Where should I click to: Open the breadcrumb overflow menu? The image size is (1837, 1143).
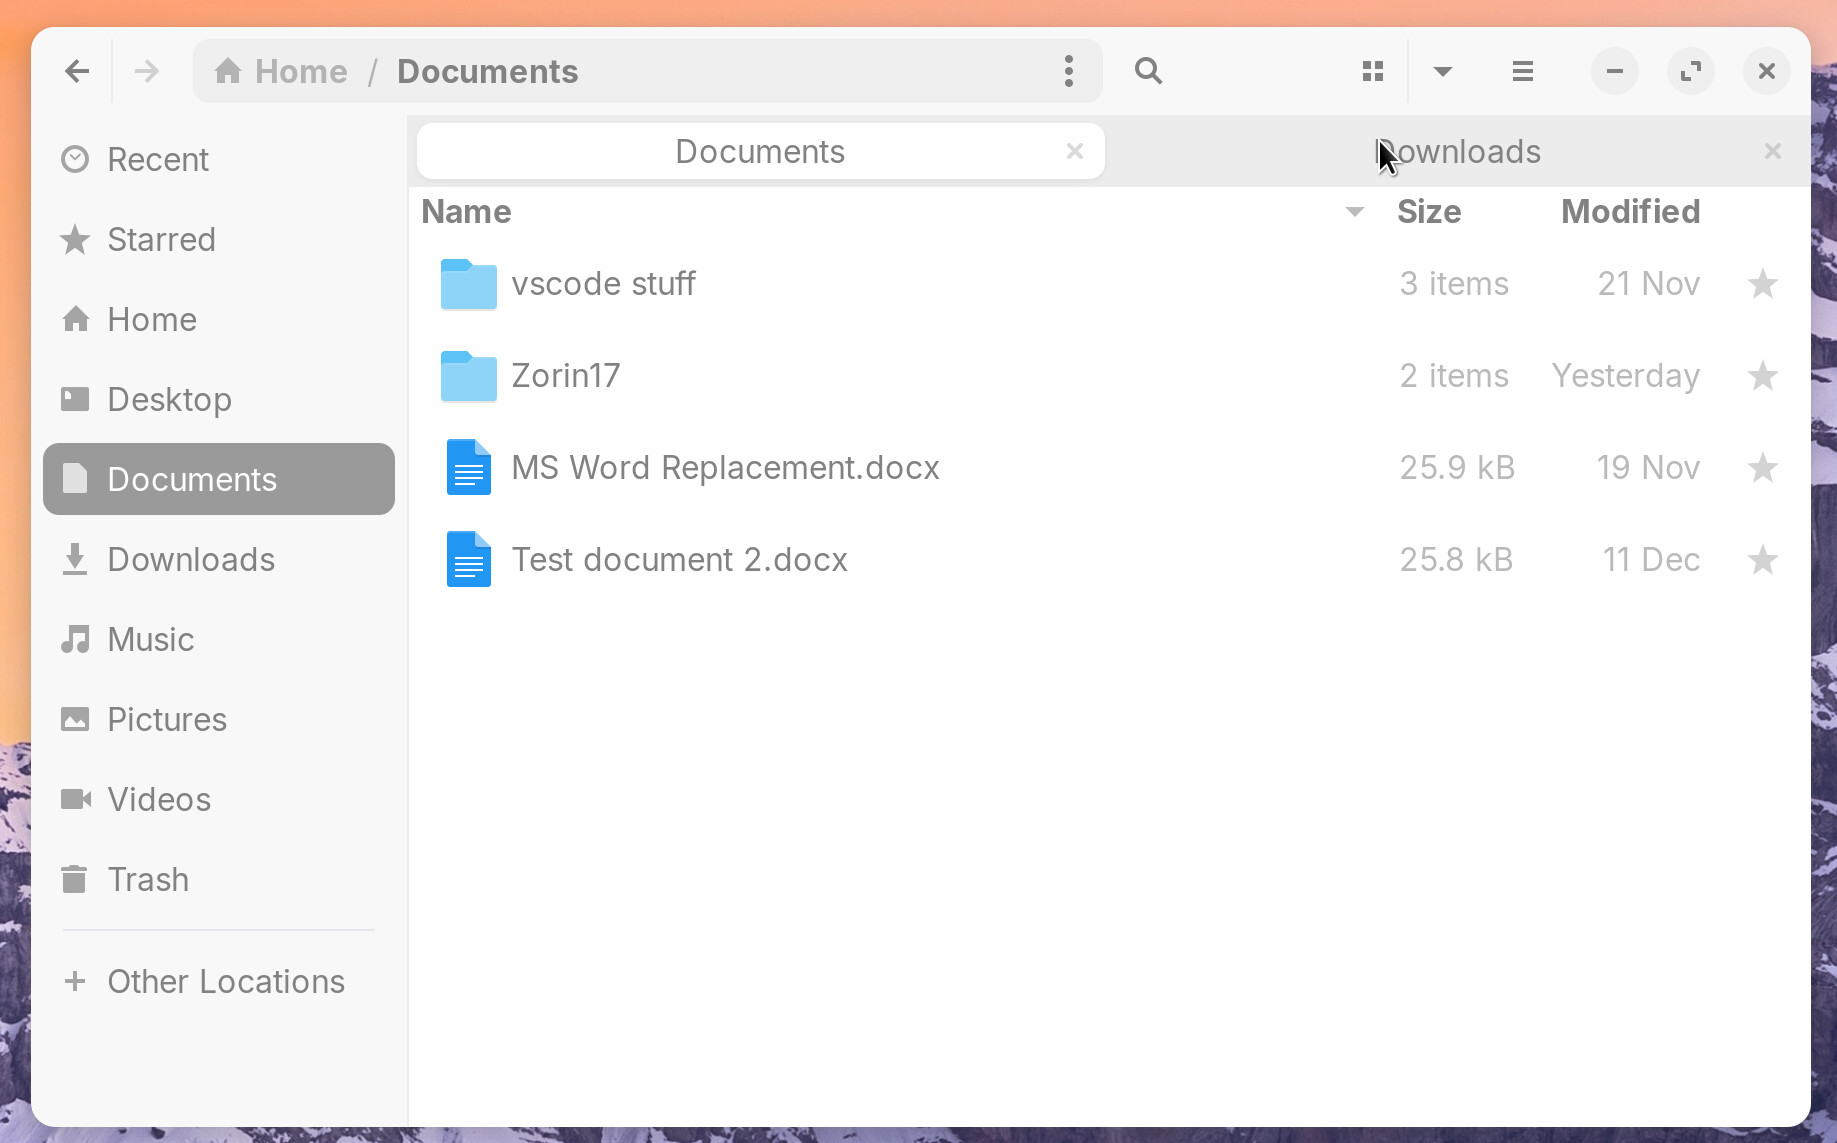click(x=1069, y=71)
